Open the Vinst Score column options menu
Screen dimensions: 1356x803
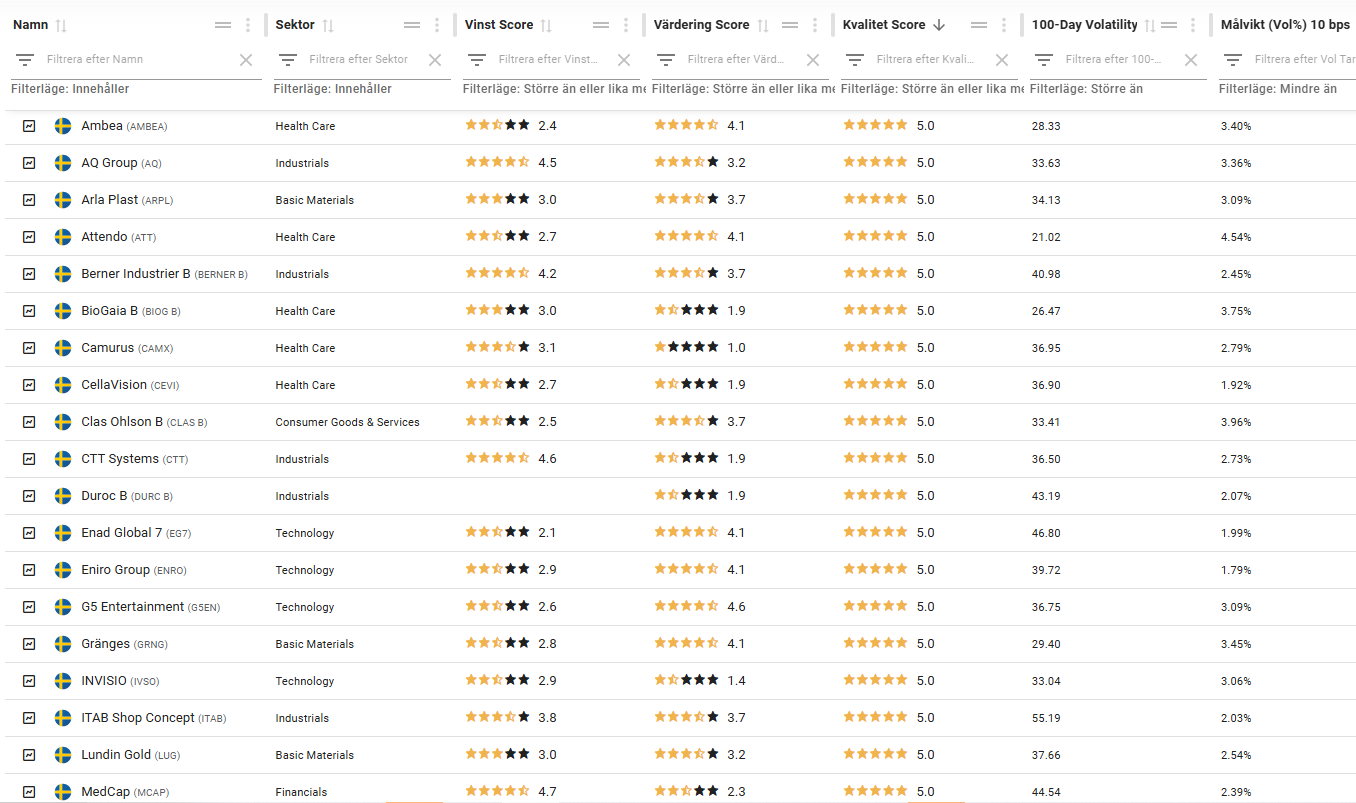pos(626,25)
